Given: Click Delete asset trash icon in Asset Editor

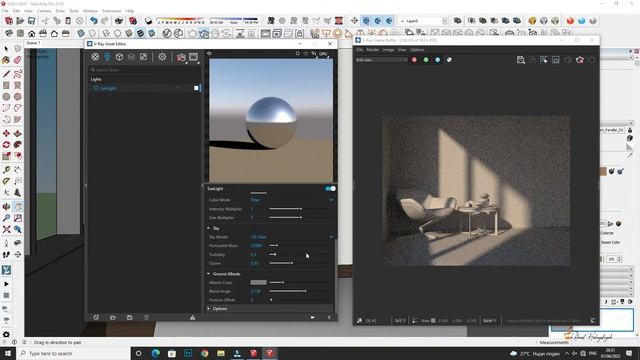Looking at the screenshot, I should 146,318.
